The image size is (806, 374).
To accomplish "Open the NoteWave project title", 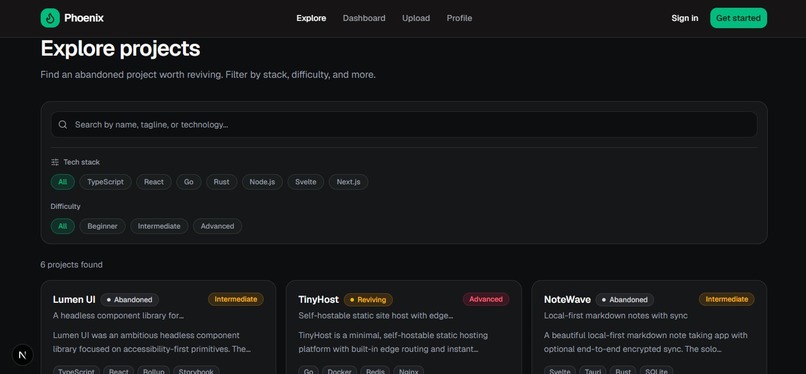I will (567, 300).
